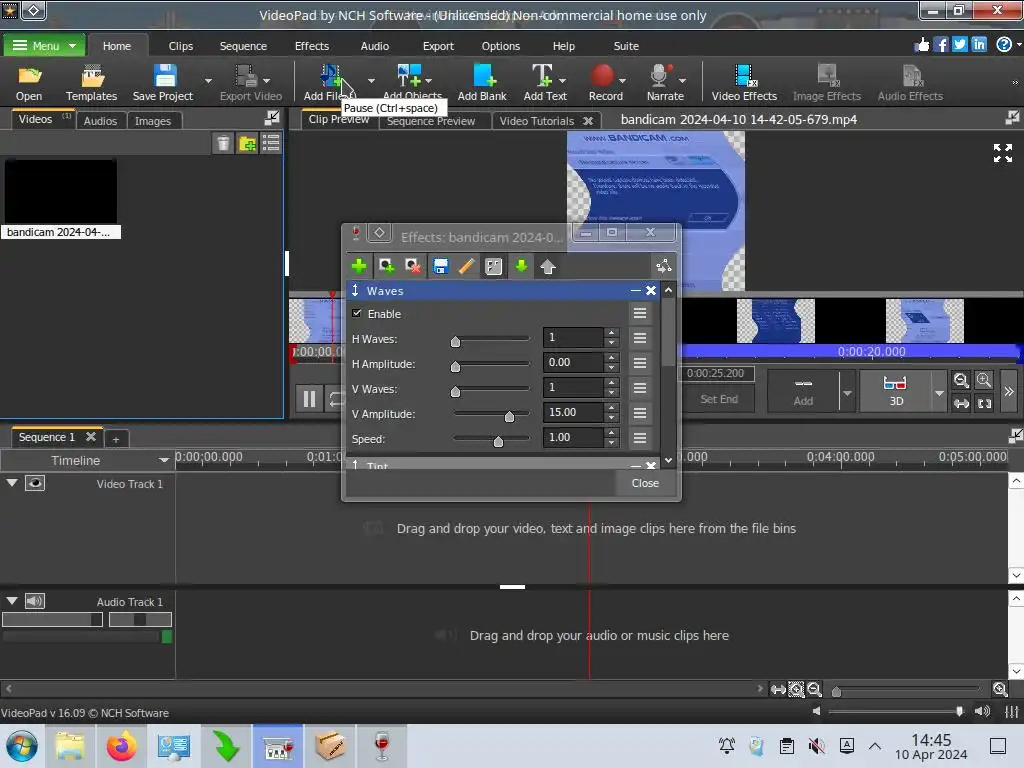This screenshot has width=1024, height=768.
Task: Mute Audio Track 1 speaker toggle
Action: click(x=35, y=601)
